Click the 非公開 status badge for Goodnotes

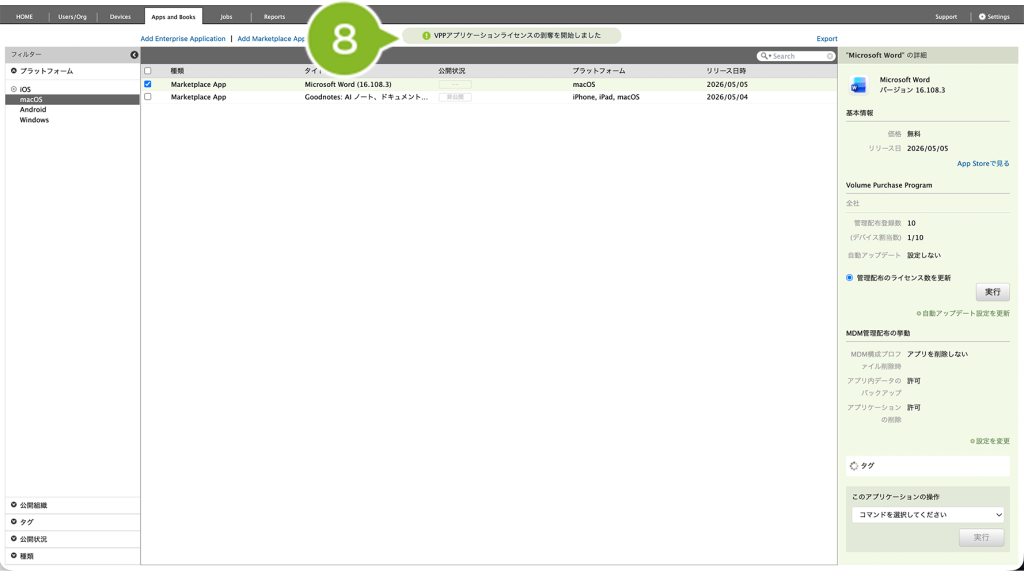[455, 97]
